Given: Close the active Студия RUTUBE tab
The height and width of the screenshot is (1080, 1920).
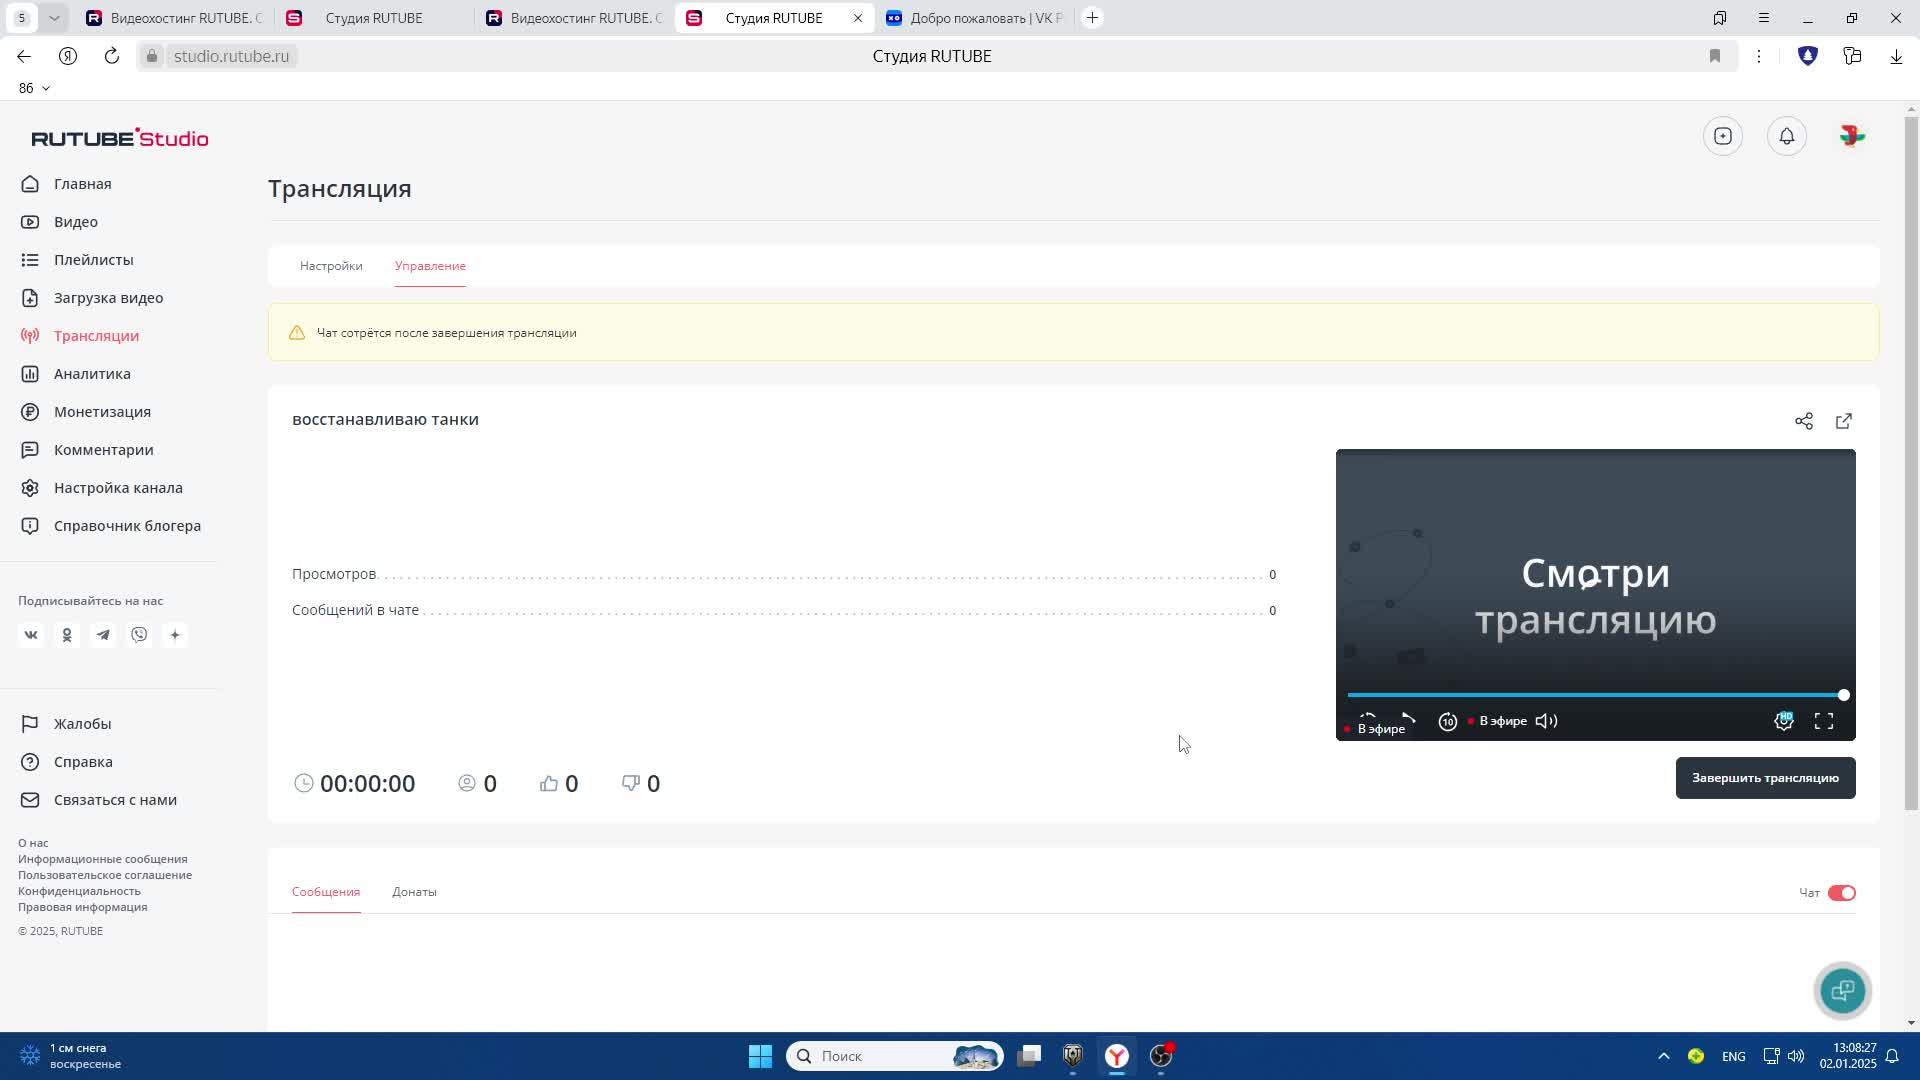Looking at the screenshot, I should (x=857, y=18).
